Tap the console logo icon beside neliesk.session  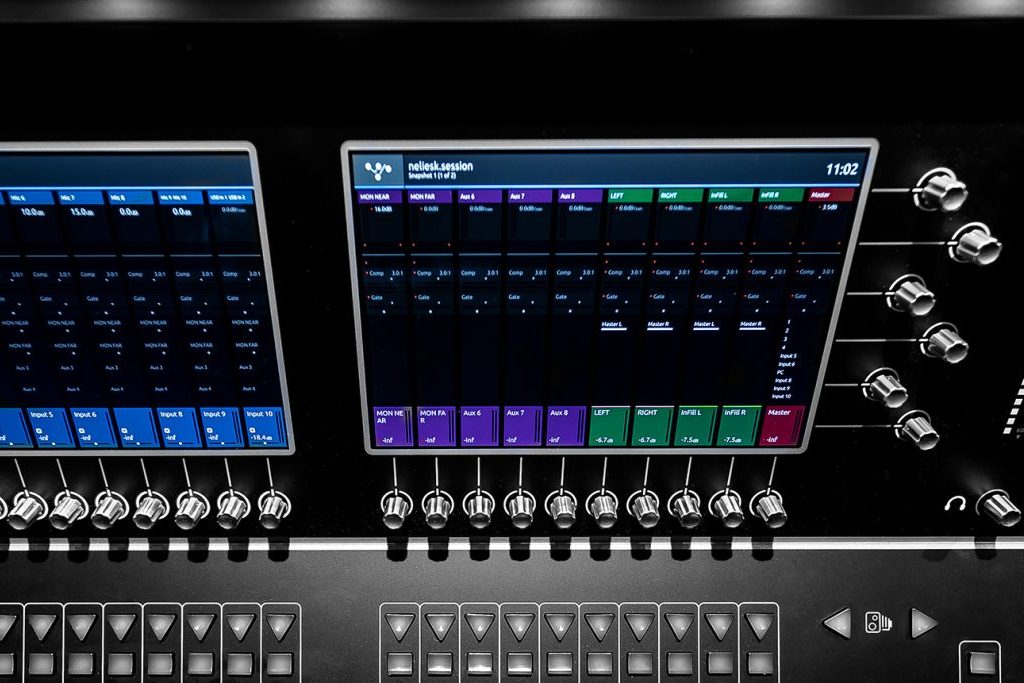tap(378, 170)
